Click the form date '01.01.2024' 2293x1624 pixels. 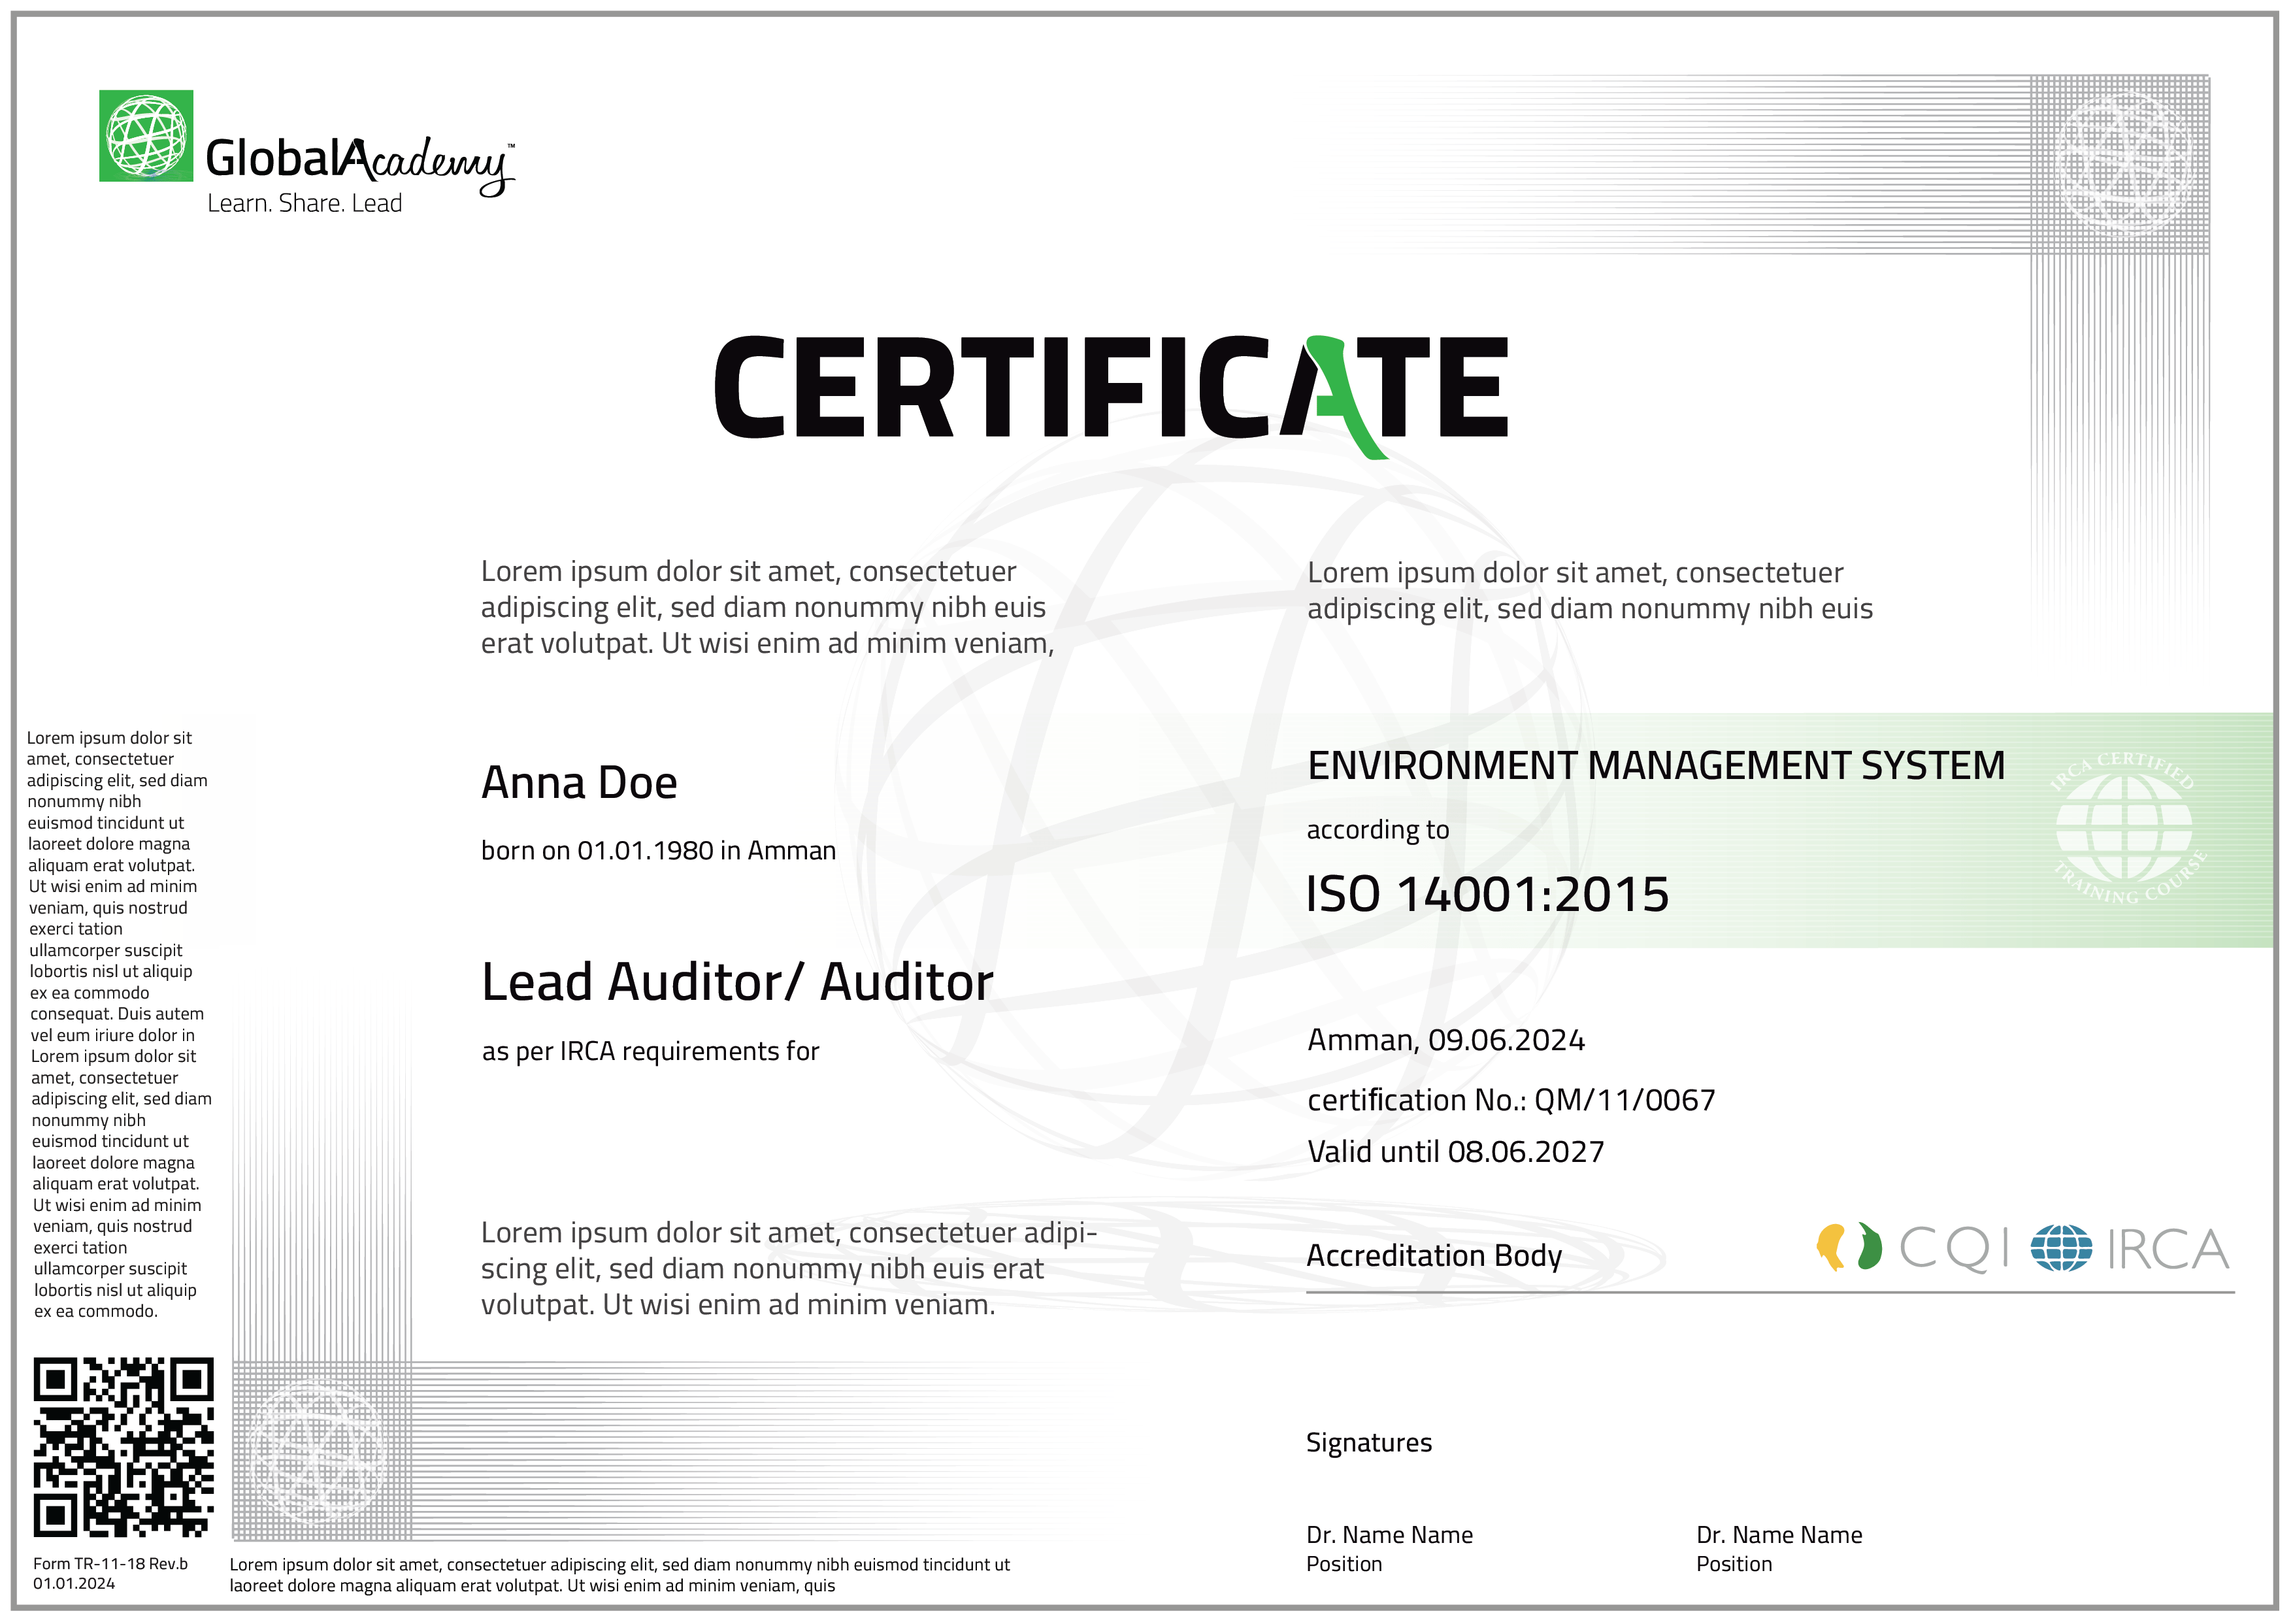(x=74, y=1584)
